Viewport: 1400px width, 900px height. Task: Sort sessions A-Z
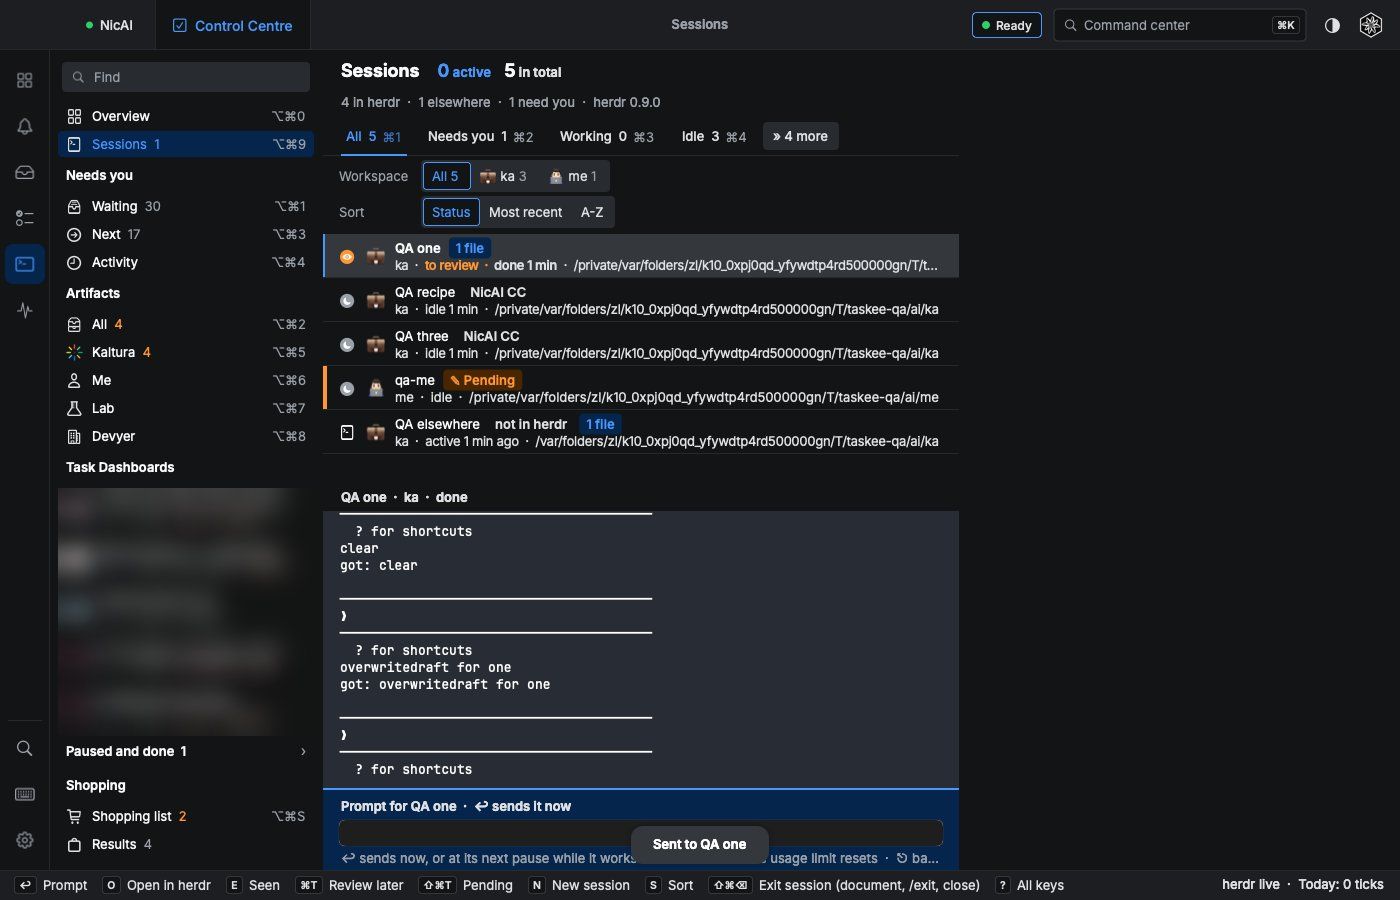coord(592,212)
